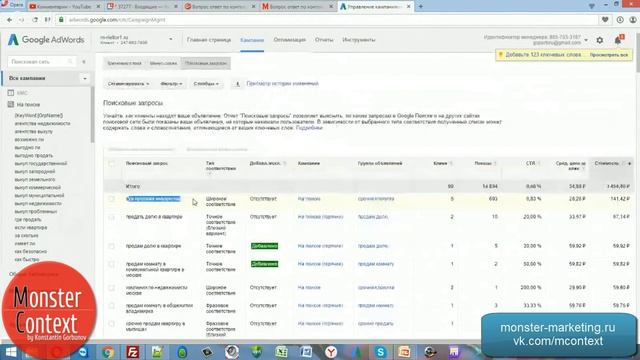Open TeamViewer from the taskbar
Image resolution: width=640 pixels, height=360 pixels.
pos(83,352)
